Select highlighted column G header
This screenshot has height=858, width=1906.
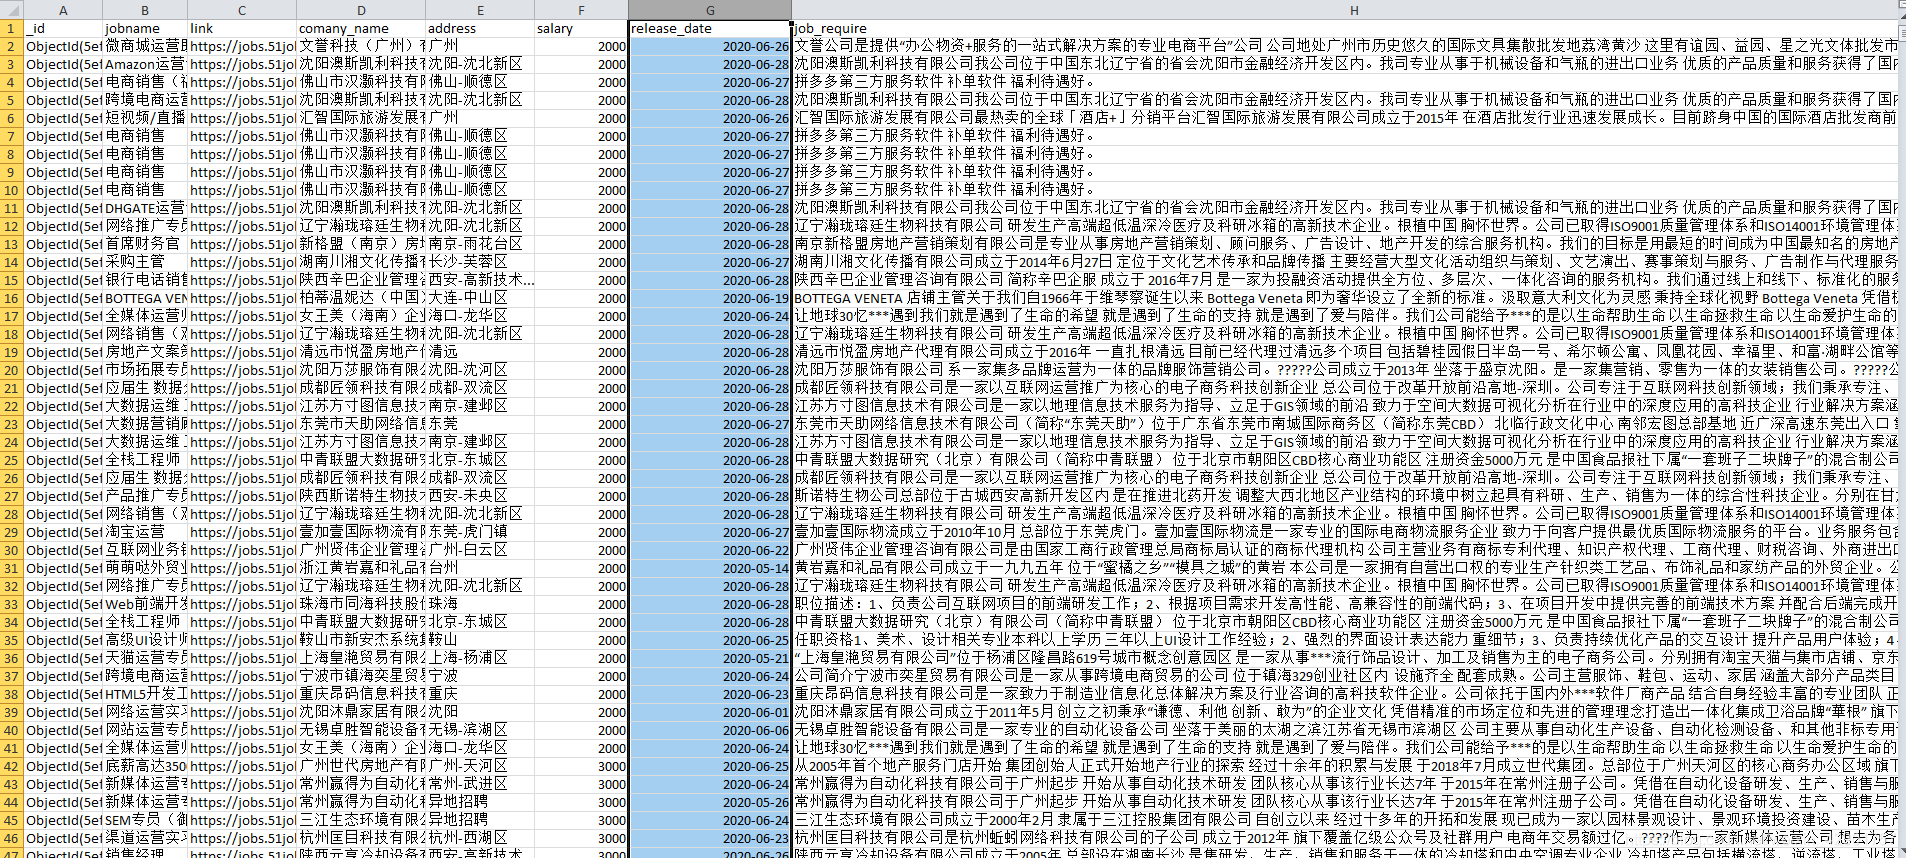point(710,10)
